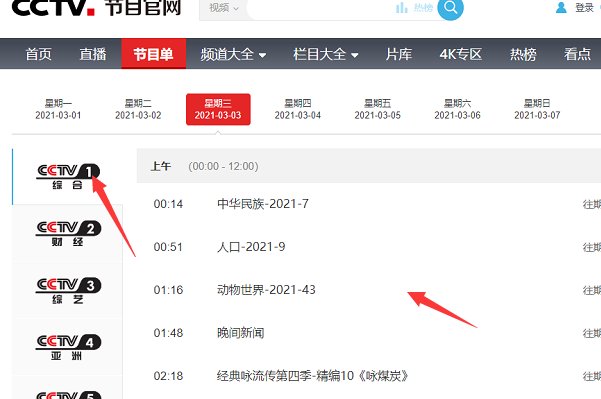Open 热榜 in the navigation bar
Viewport: 601px width, 399px height.
click(x=523, y=54)
